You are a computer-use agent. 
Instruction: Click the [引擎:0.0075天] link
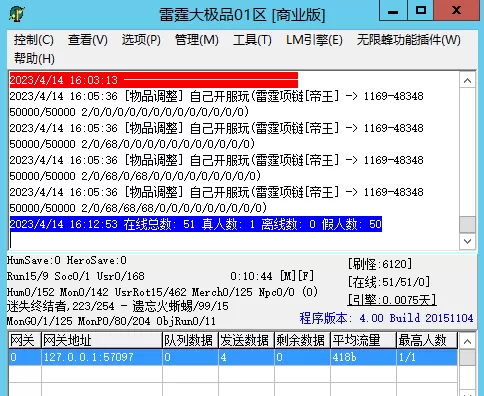pyautogui.click(x=392, y=300)
